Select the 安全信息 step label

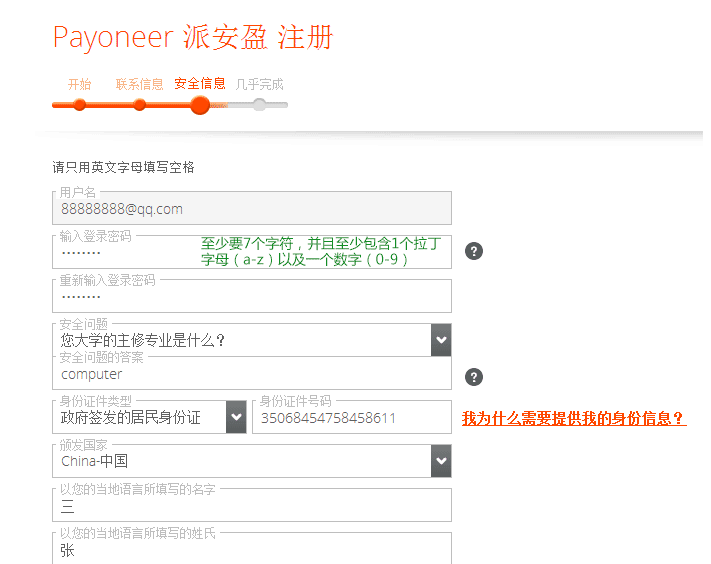click(x=200, y=83)
